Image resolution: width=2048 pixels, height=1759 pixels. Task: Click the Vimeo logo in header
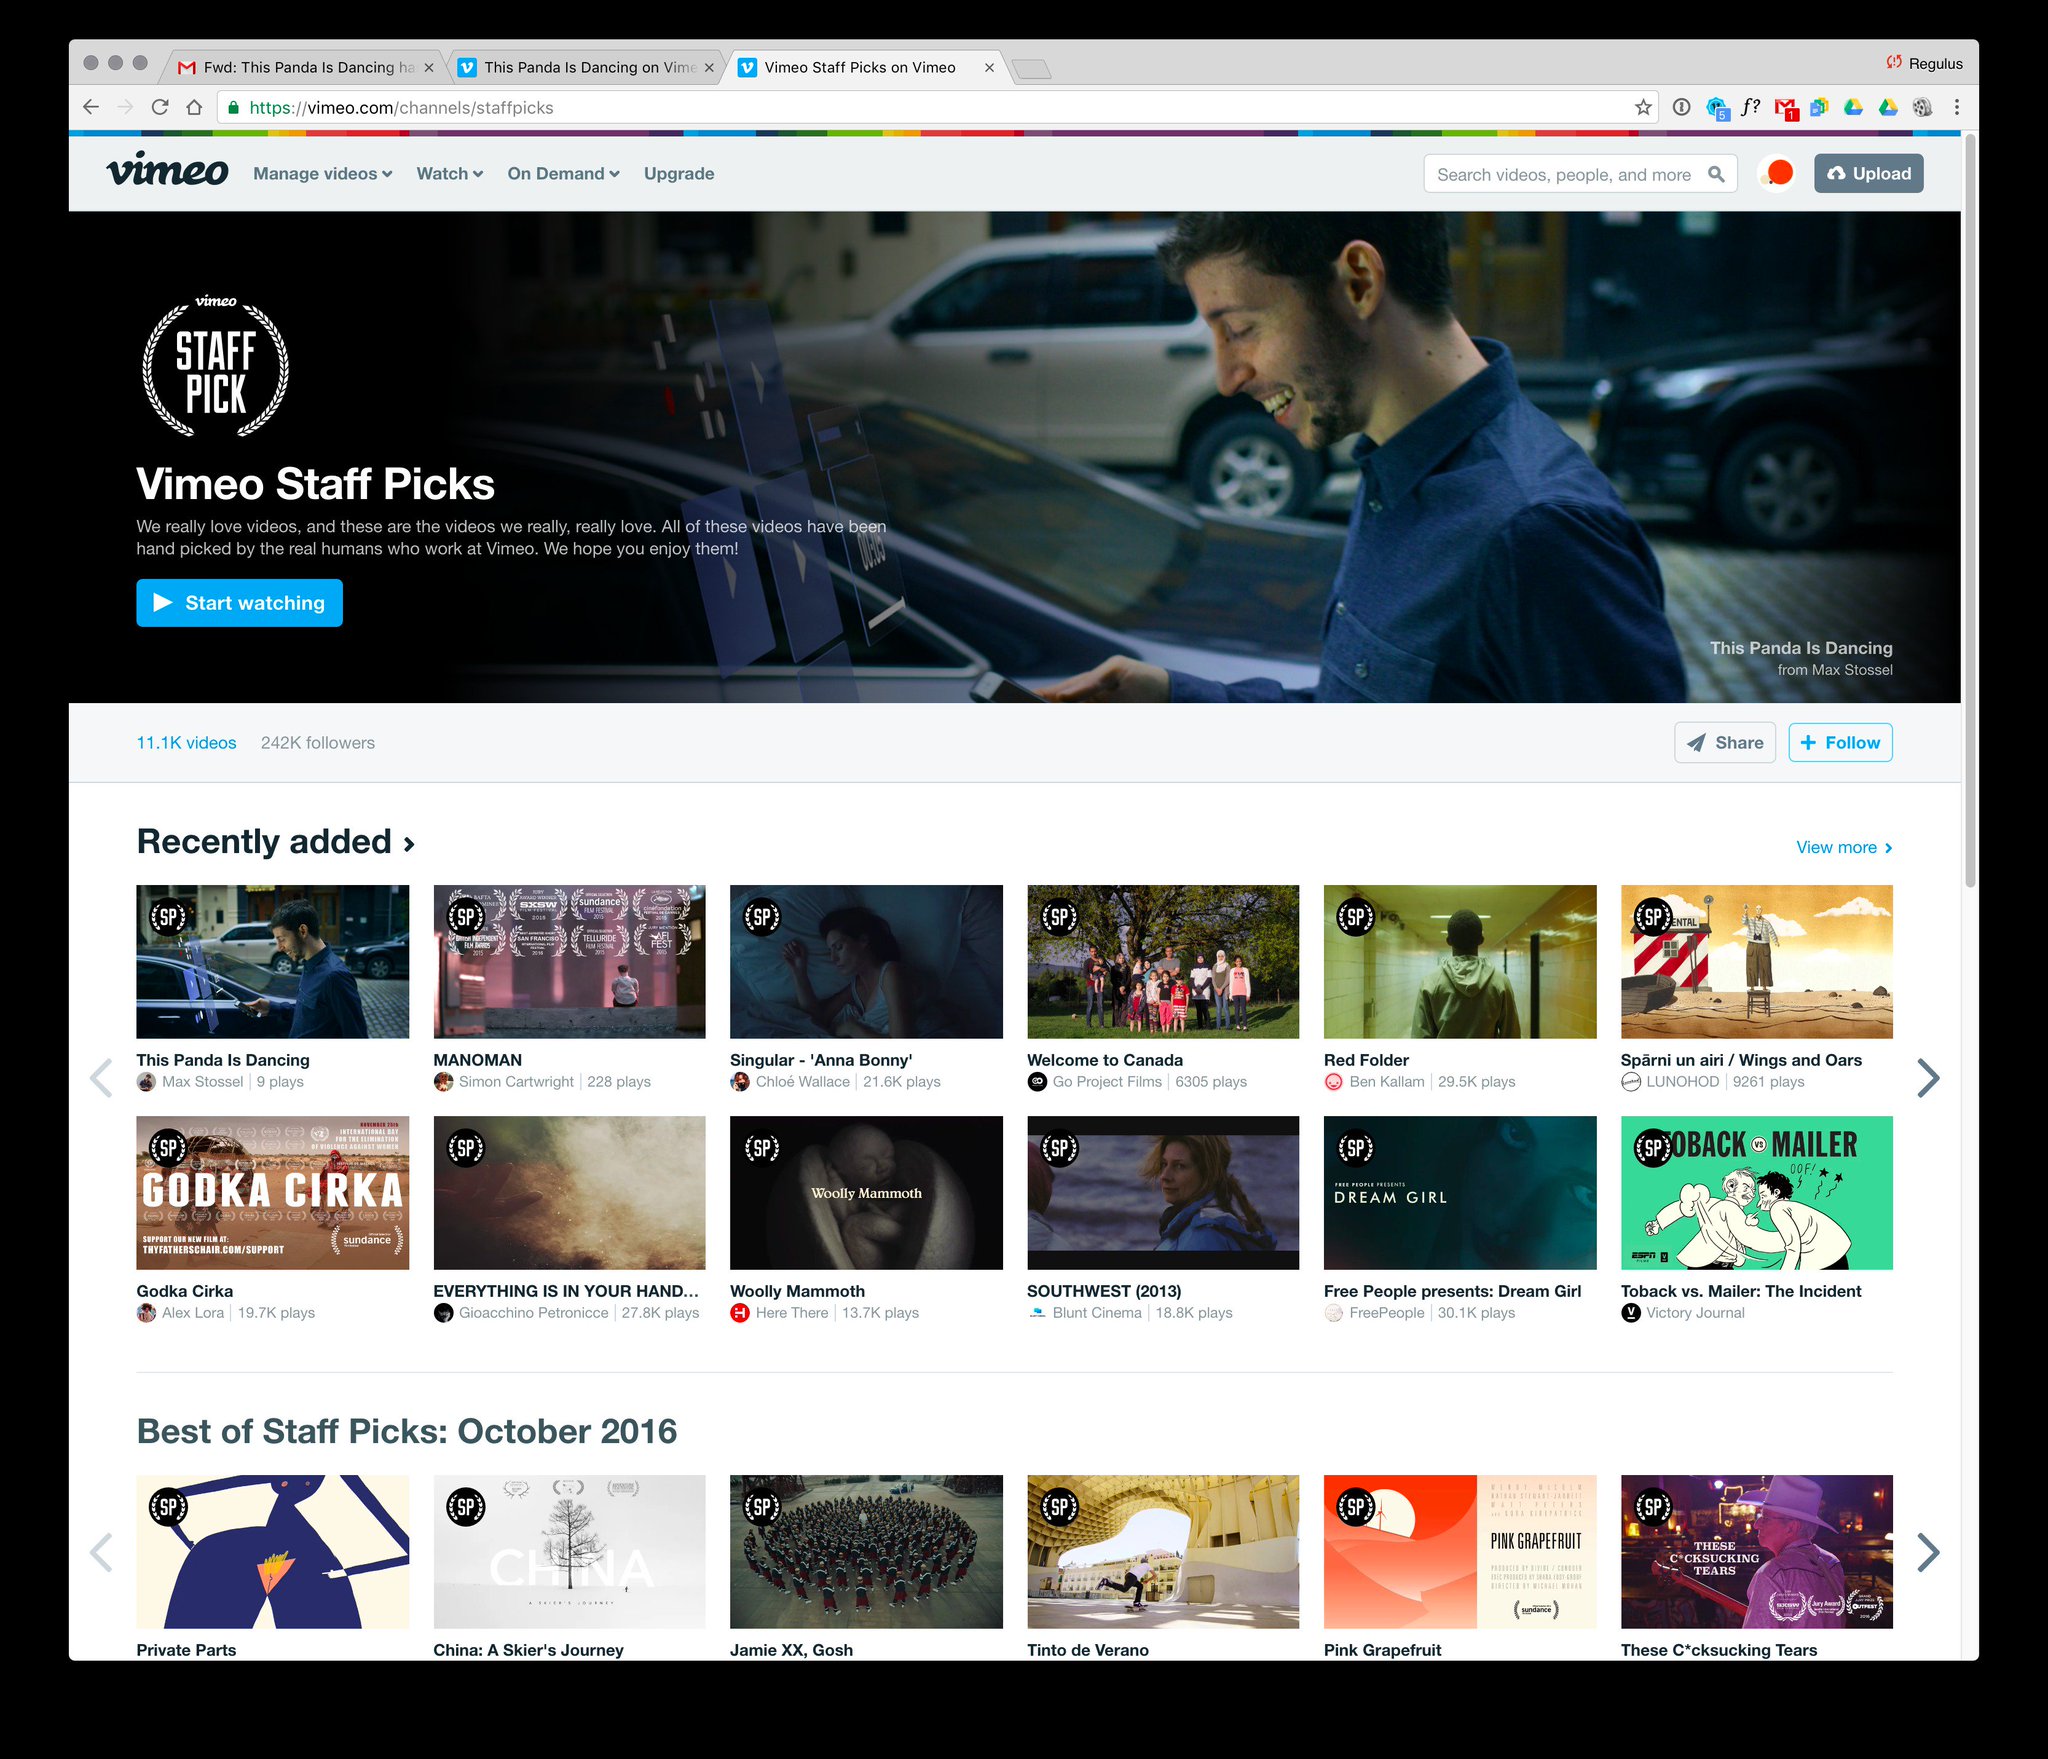[167, 172]
